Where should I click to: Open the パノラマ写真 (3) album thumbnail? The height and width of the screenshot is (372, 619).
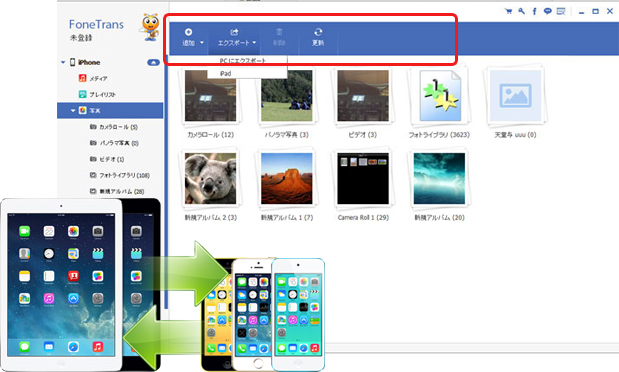coord(287,96)
